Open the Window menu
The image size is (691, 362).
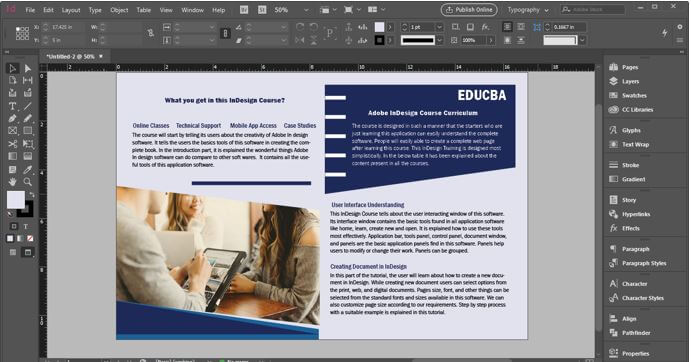[x=193, y=10]
